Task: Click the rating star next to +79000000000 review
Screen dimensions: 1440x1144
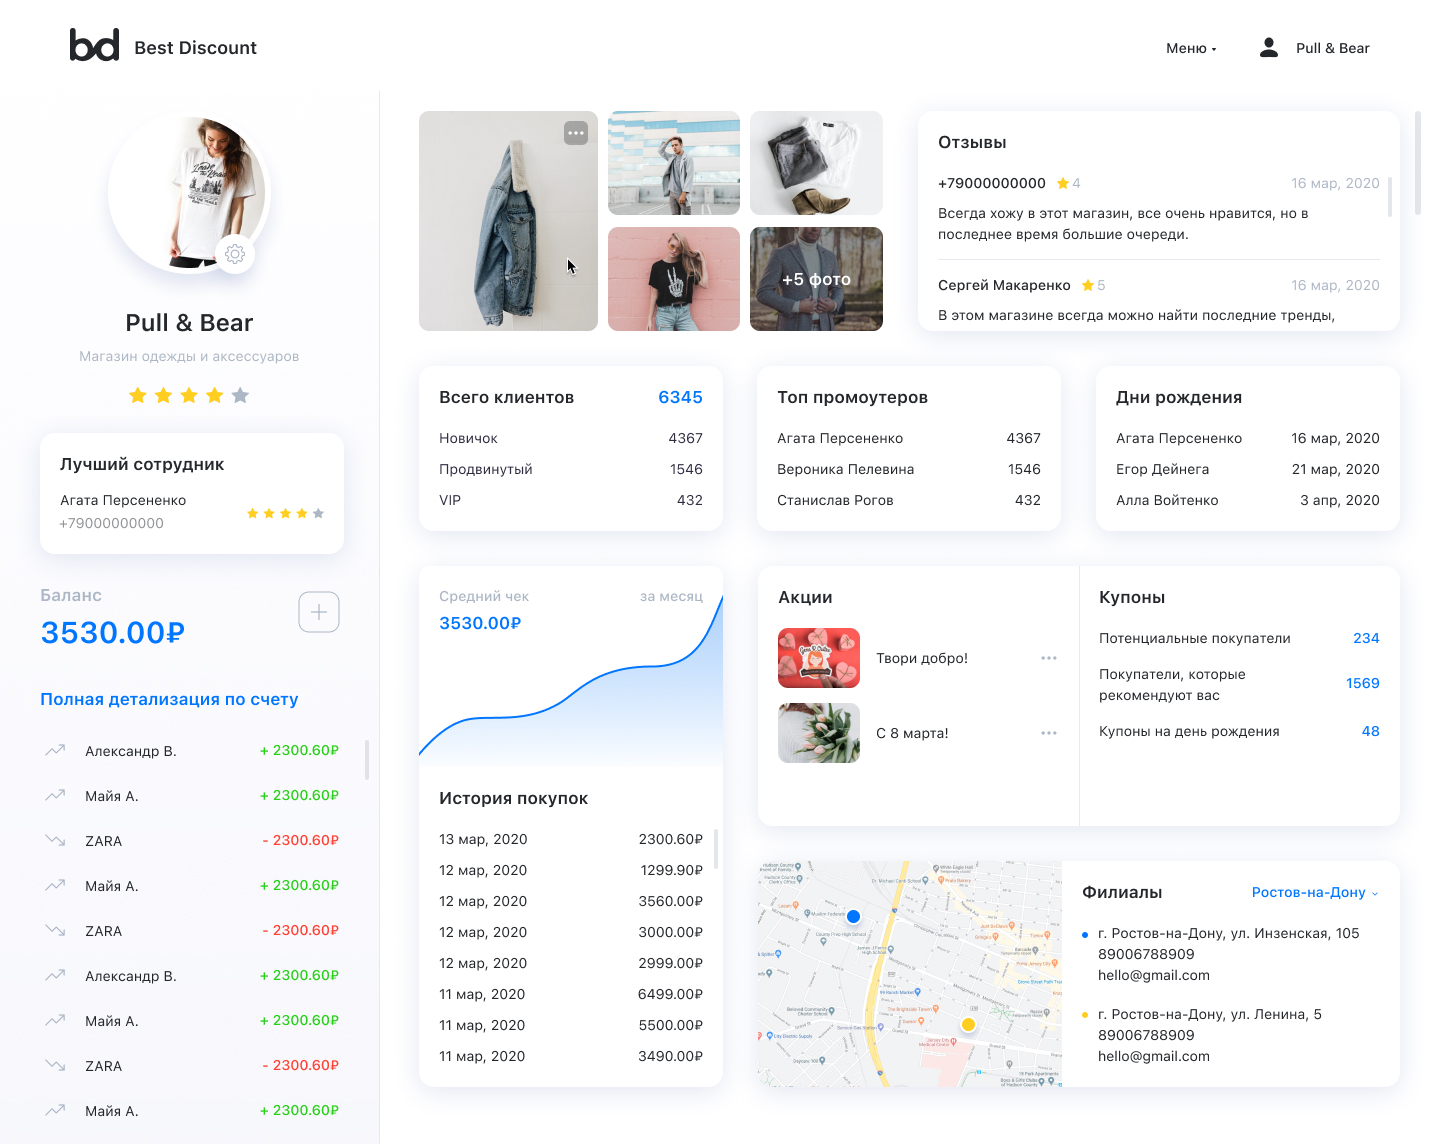Action: pyautogui.click(x=1063, y=183)
